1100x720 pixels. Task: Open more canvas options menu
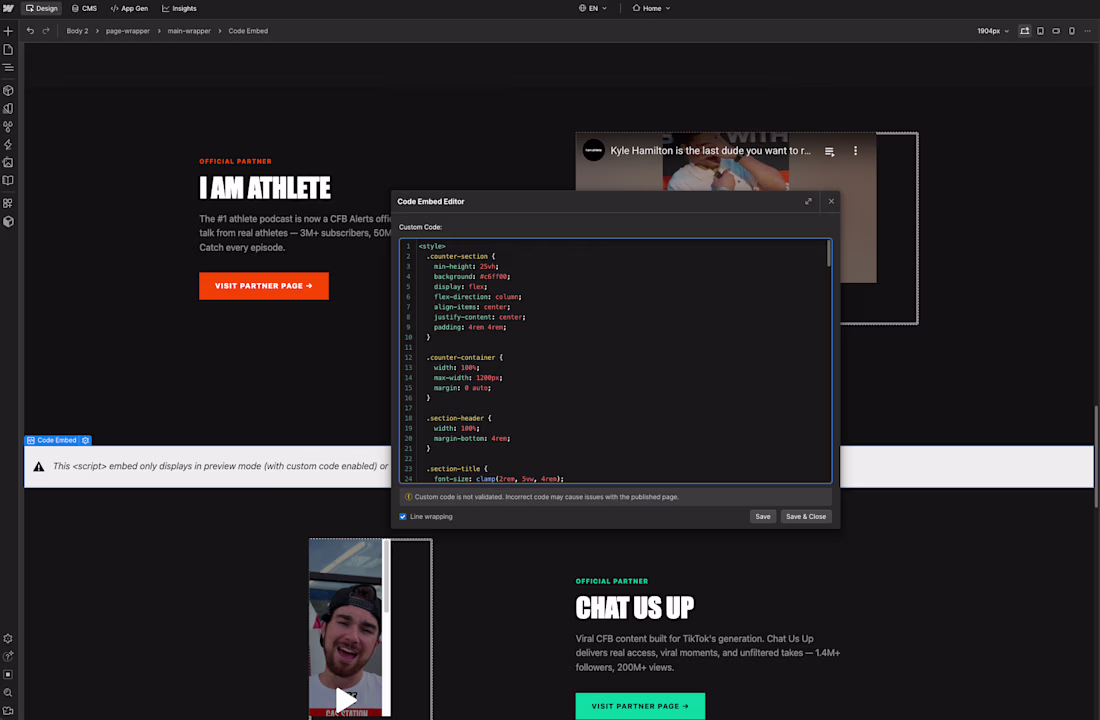(x=1087, y=31)
